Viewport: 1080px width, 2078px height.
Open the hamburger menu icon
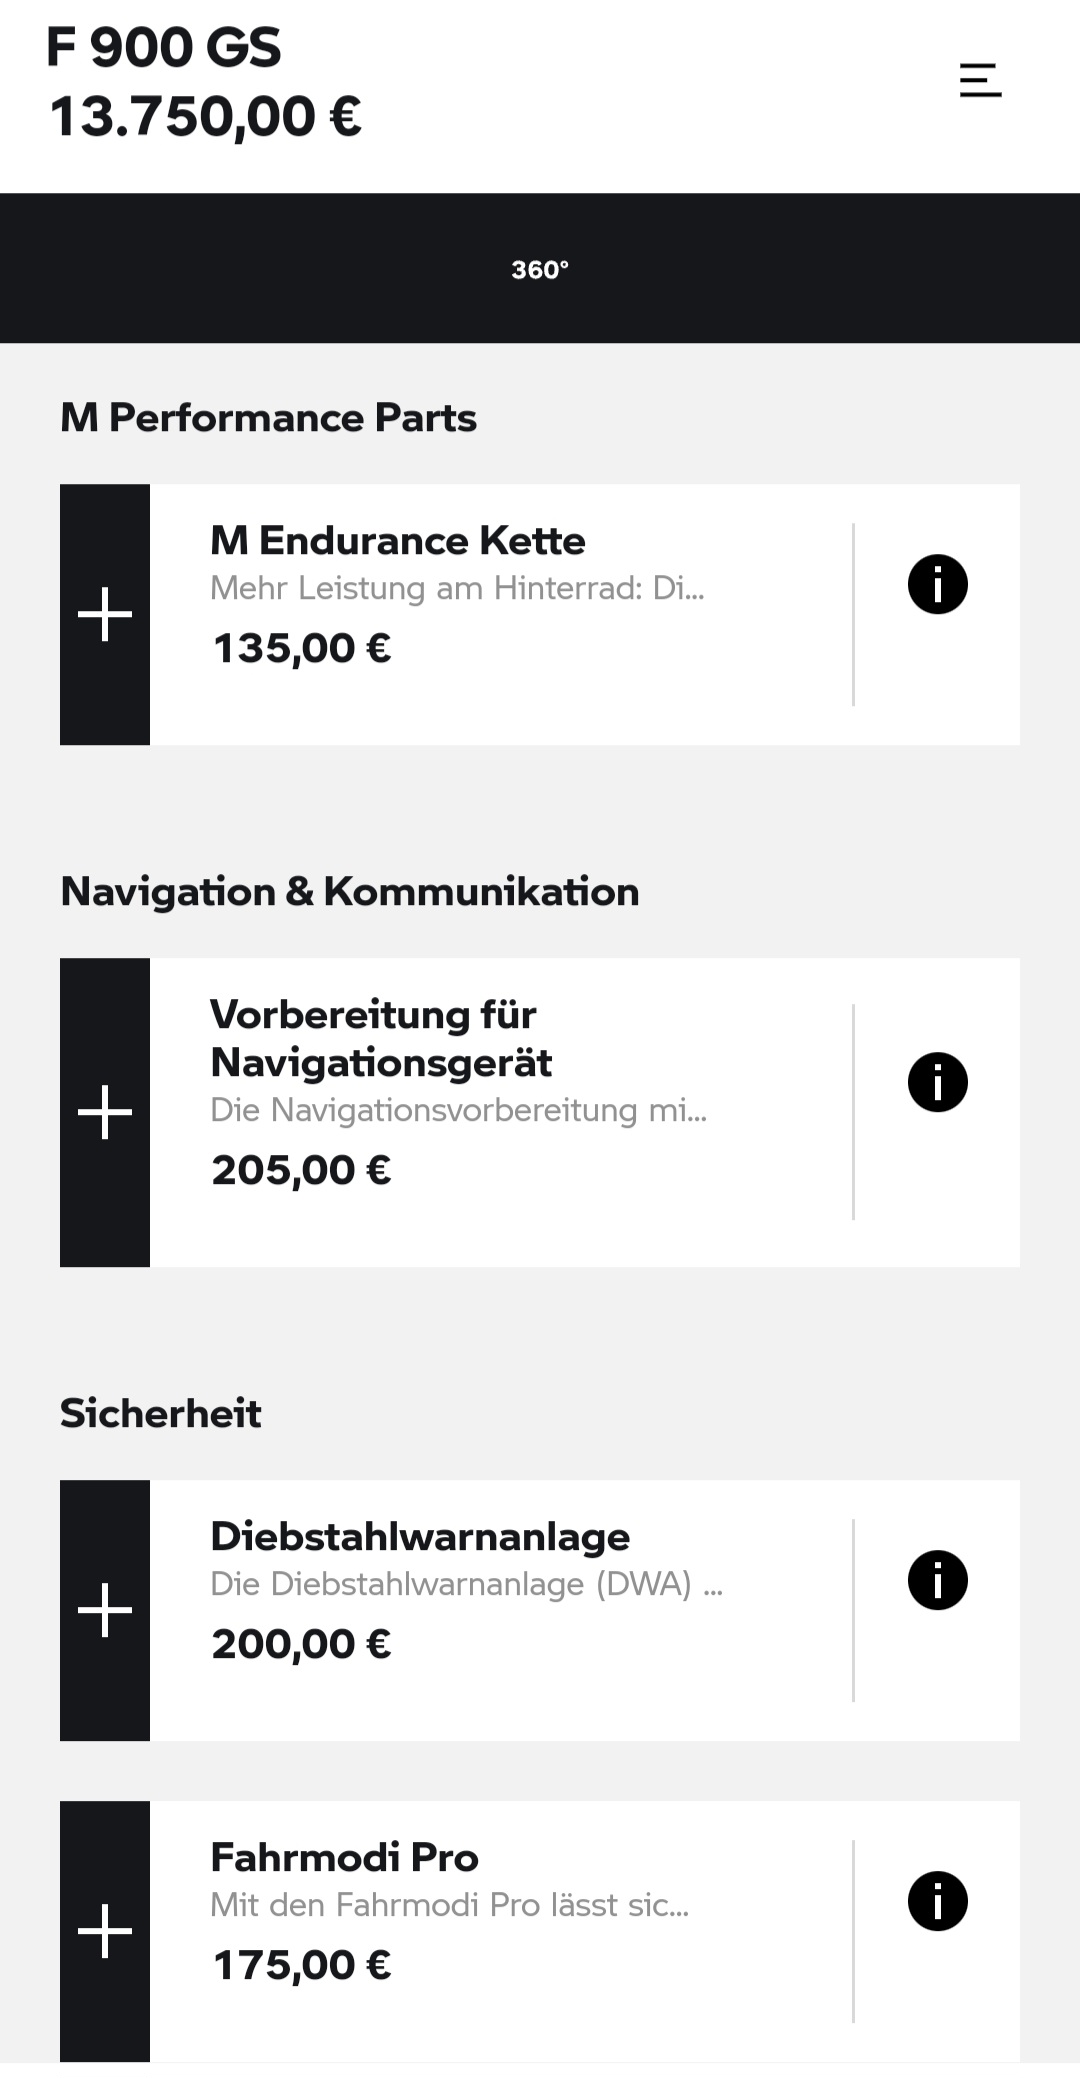(x=980, y=80)
